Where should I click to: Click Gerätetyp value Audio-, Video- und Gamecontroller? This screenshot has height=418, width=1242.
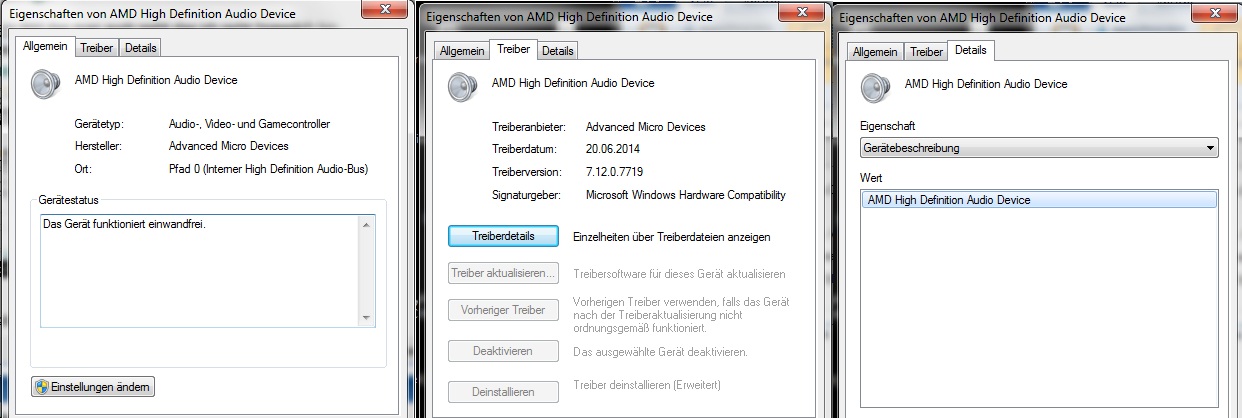click(249, 124)
